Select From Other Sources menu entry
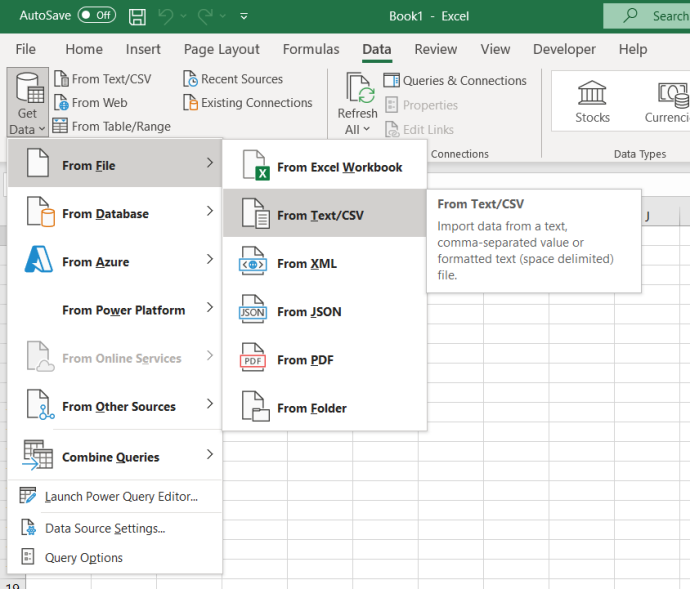 click(x=114, y=406)
